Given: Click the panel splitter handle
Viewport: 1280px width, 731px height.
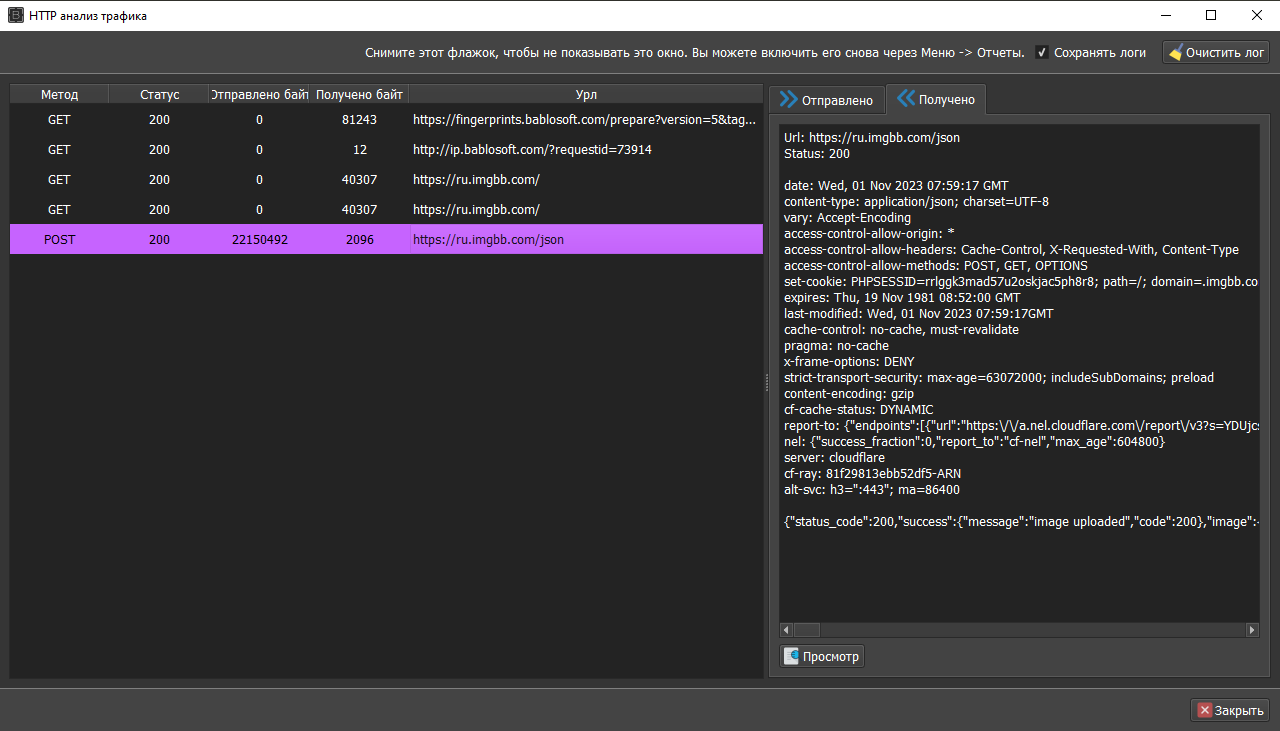Looking at the screenshot, I should pyautogui.click(x=766, y=382).
